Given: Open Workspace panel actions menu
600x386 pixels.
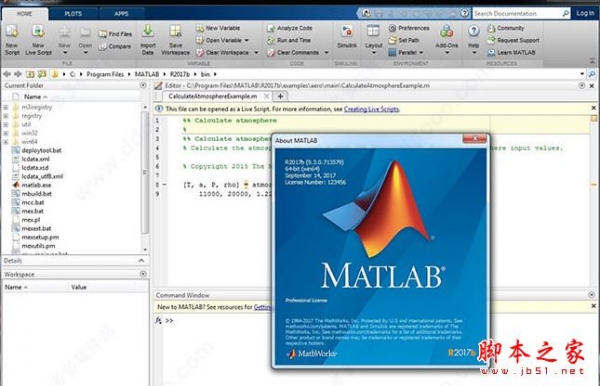Looking at the screenshot, I should tap(143, 274).
